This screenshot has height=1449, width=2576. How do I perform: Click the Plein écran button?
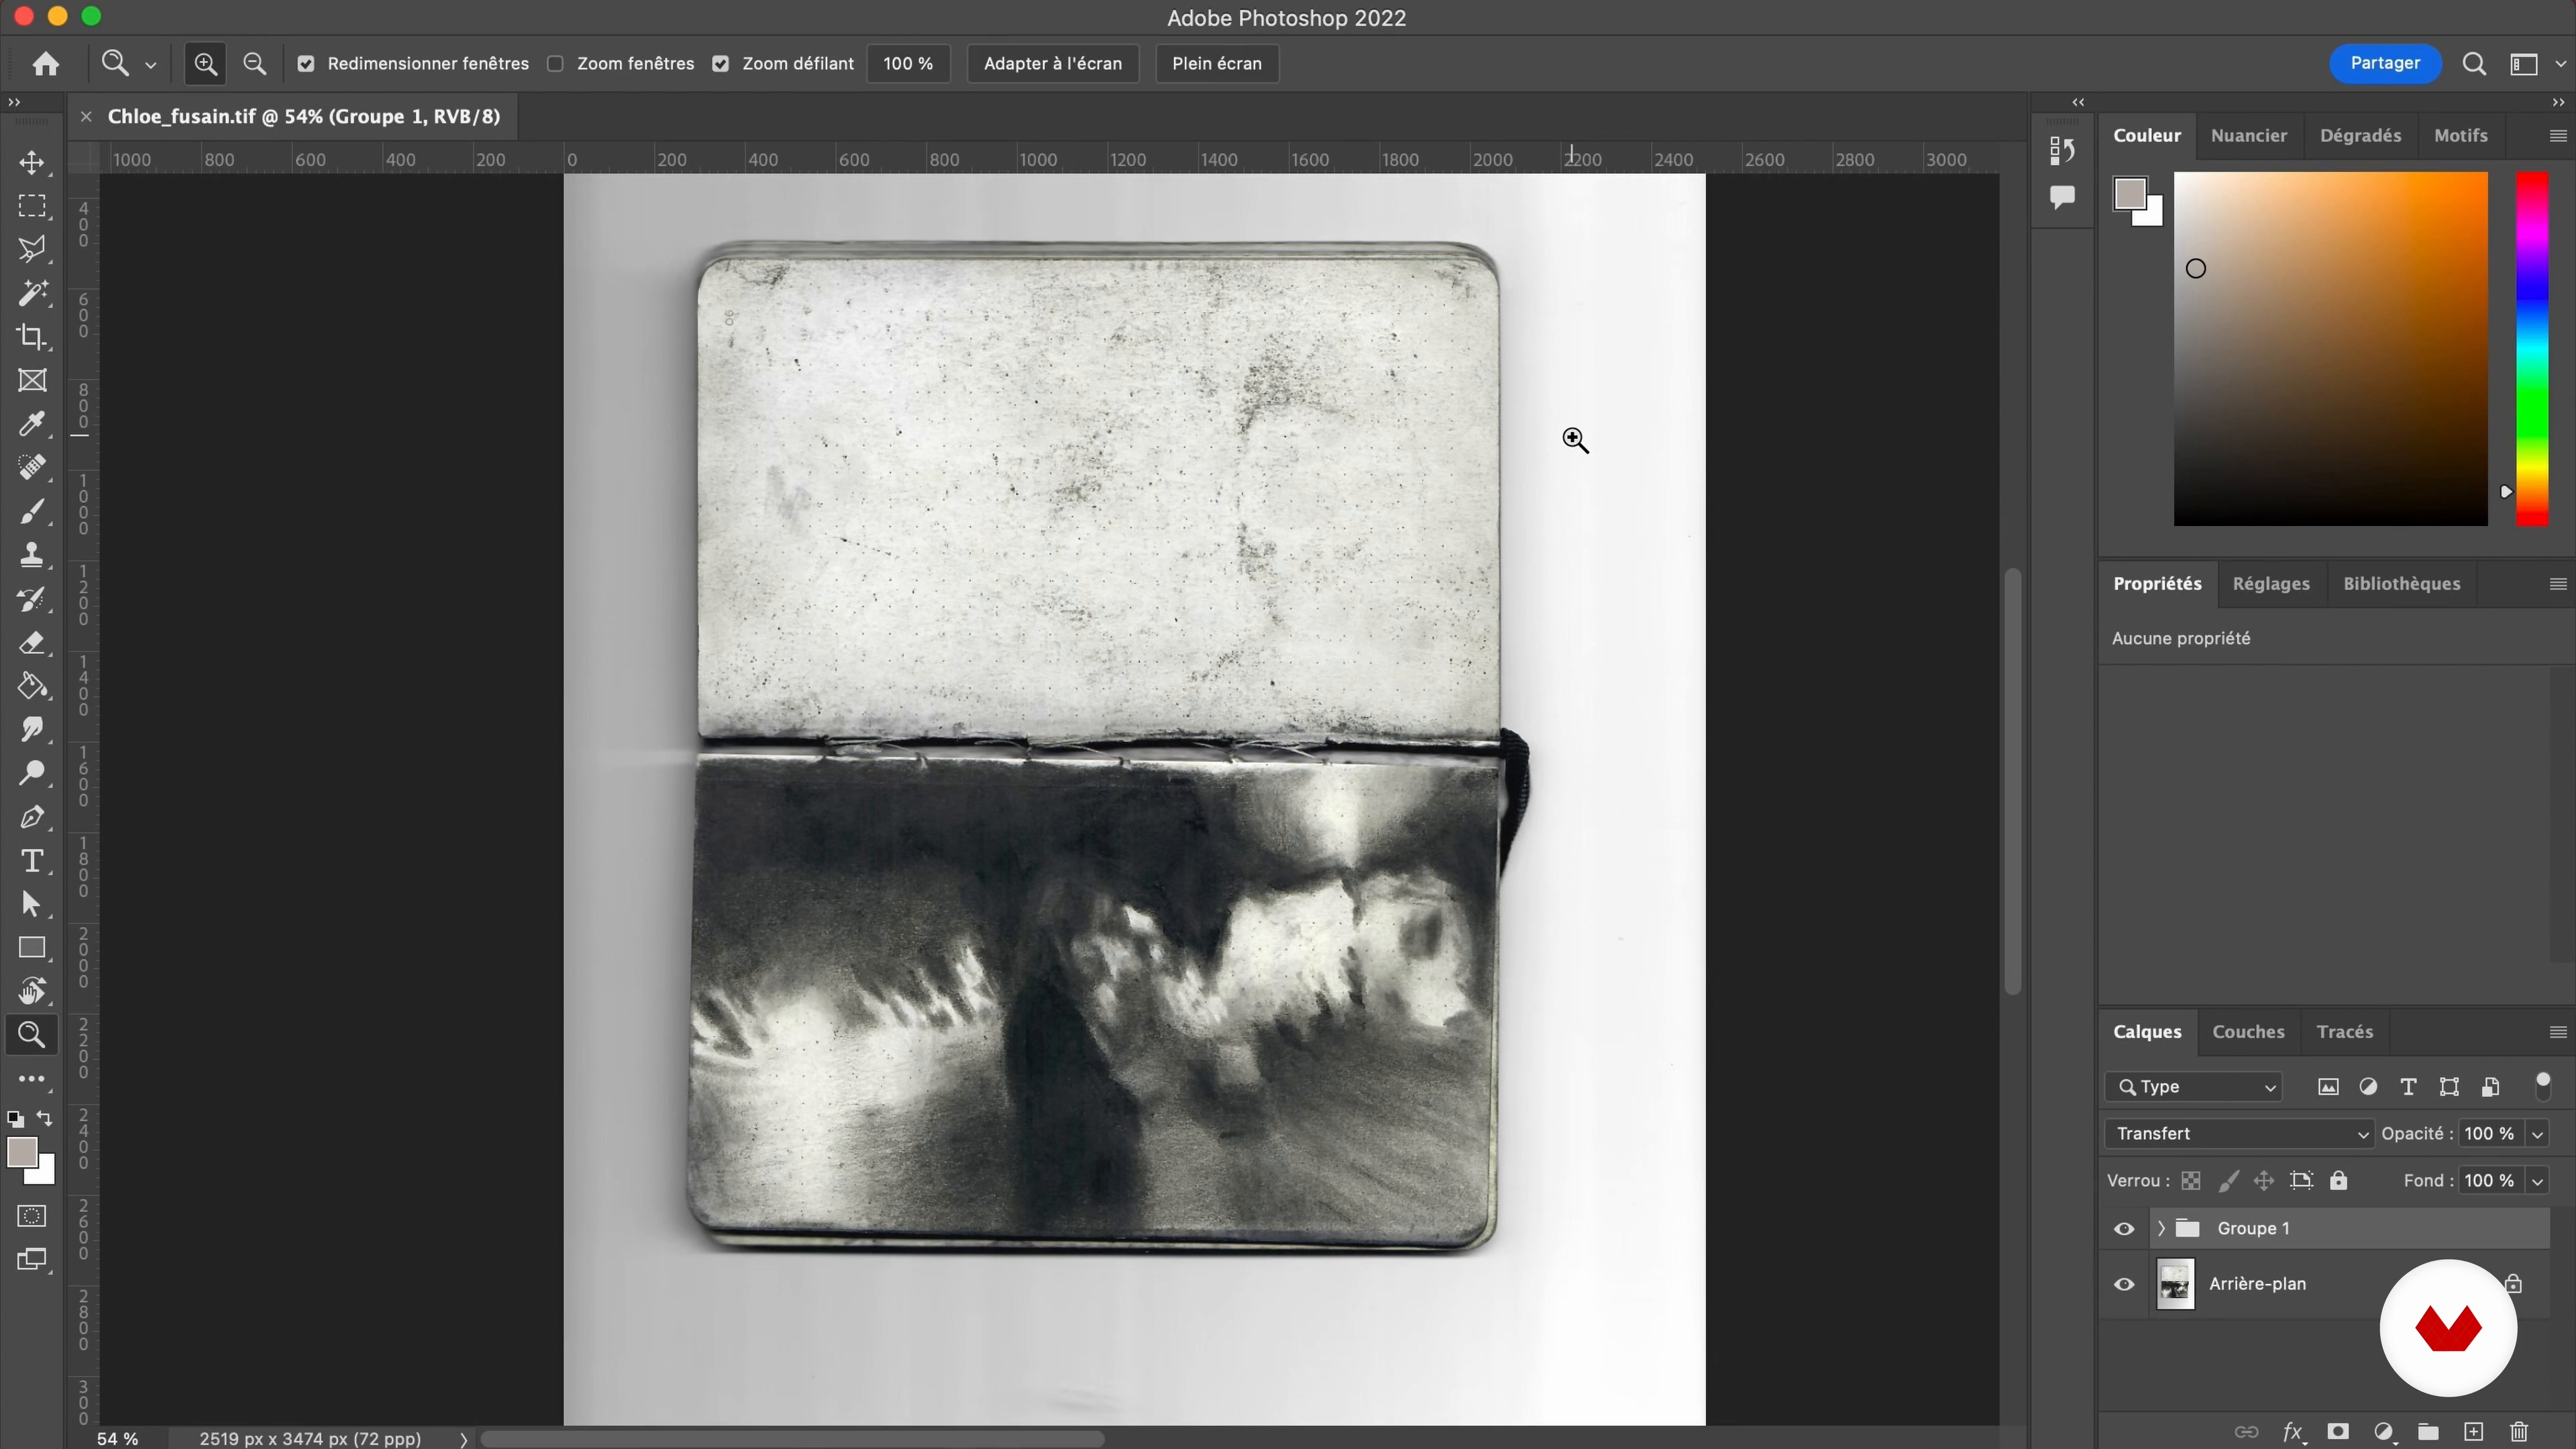point(1216,64)
